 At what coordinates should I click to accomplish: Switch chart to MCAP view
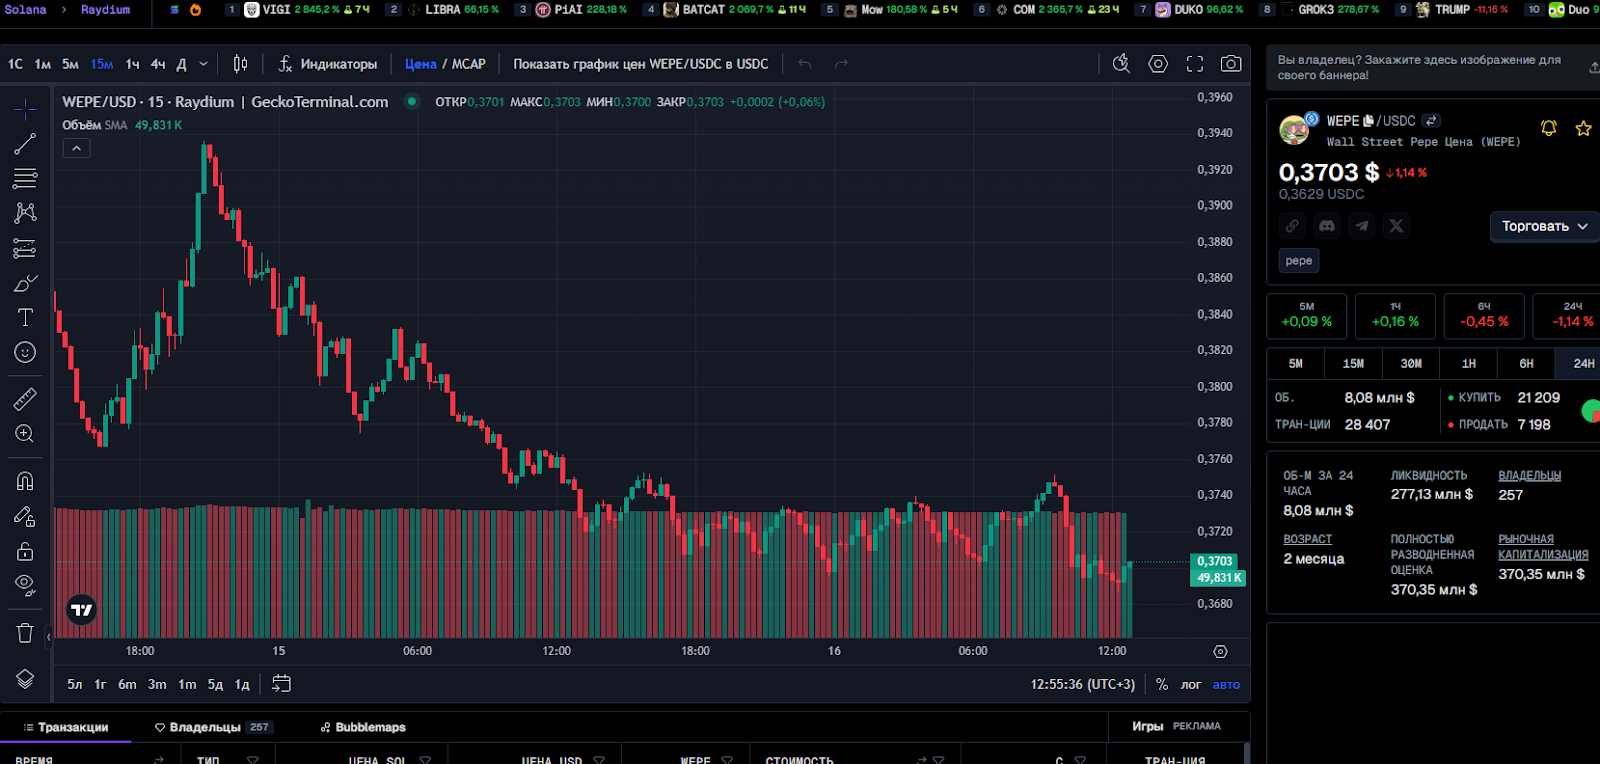click(x=469, y=64)
